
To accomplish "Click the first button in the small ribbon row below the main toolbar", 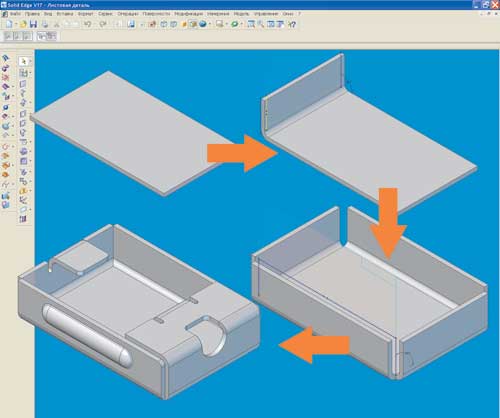I will 8,36.
